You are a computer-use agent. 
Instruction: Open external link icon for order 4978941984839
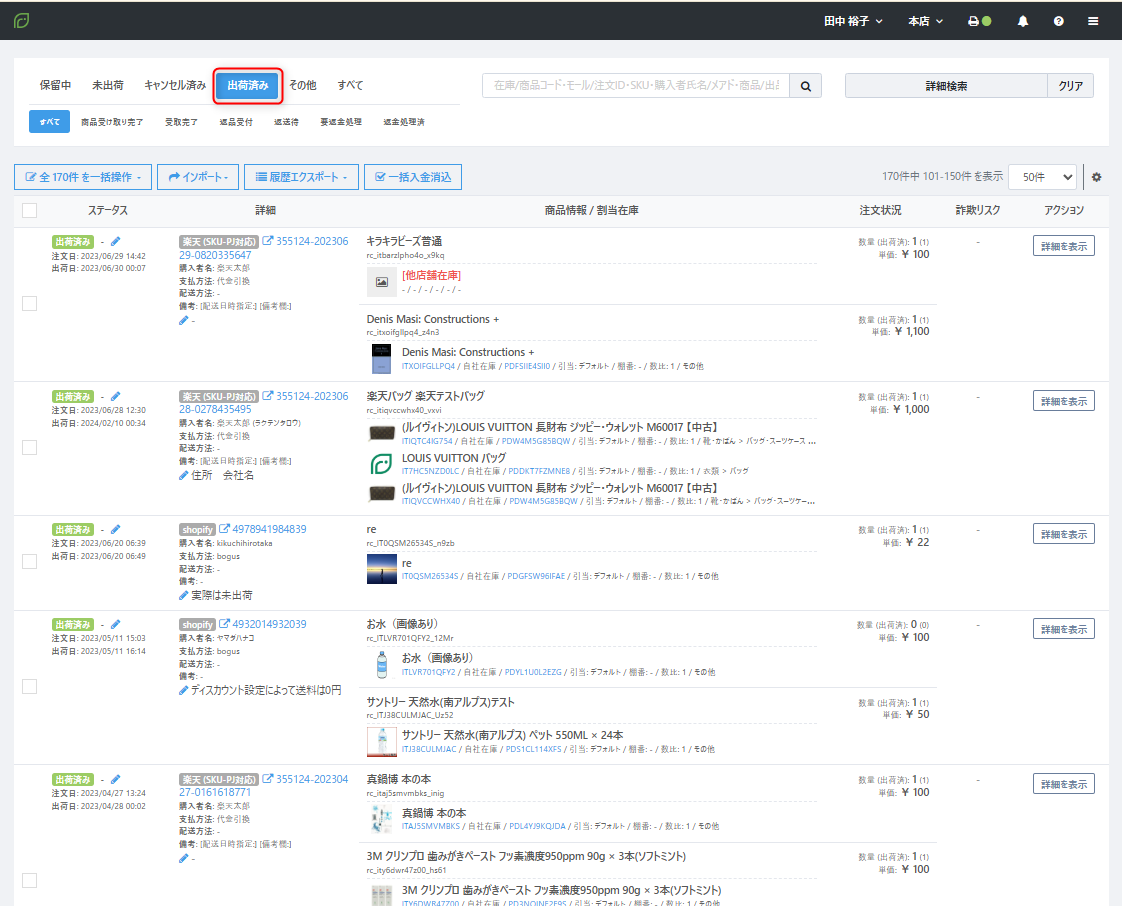click(x=225, y=529)
